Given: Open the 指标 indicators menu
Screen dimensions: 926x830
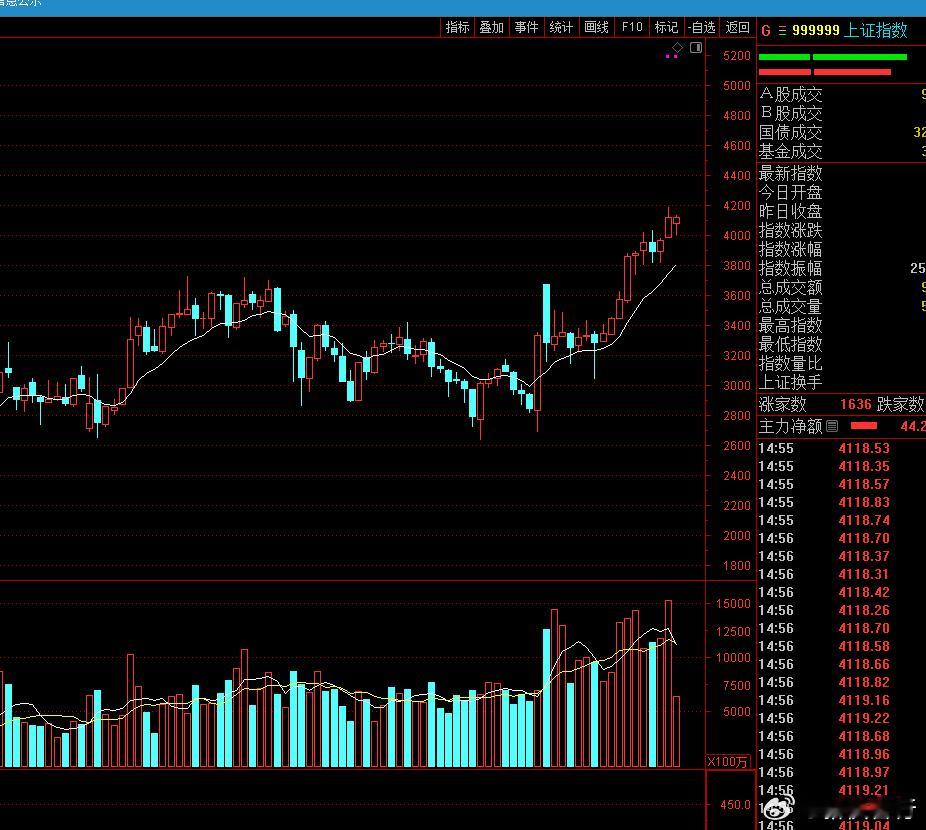Looking at the screenshot, I should 457,27.
